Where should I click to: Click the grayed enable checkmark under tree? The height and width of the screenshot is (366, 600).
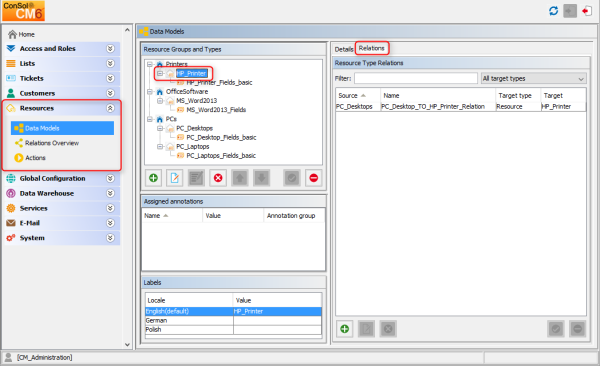point(292,178)
